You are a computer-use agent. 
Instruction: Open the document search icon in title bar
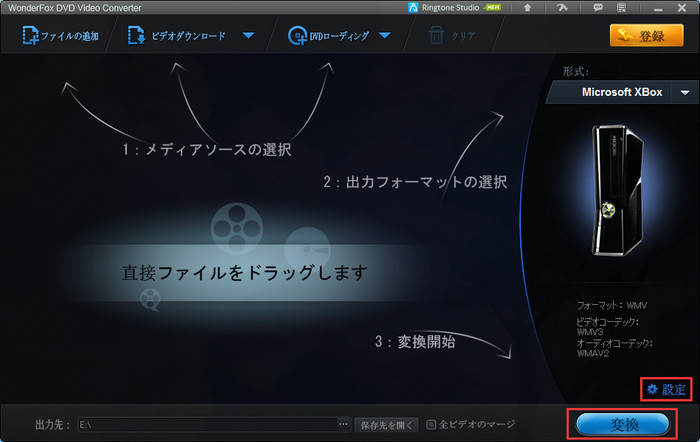[621, 8]
